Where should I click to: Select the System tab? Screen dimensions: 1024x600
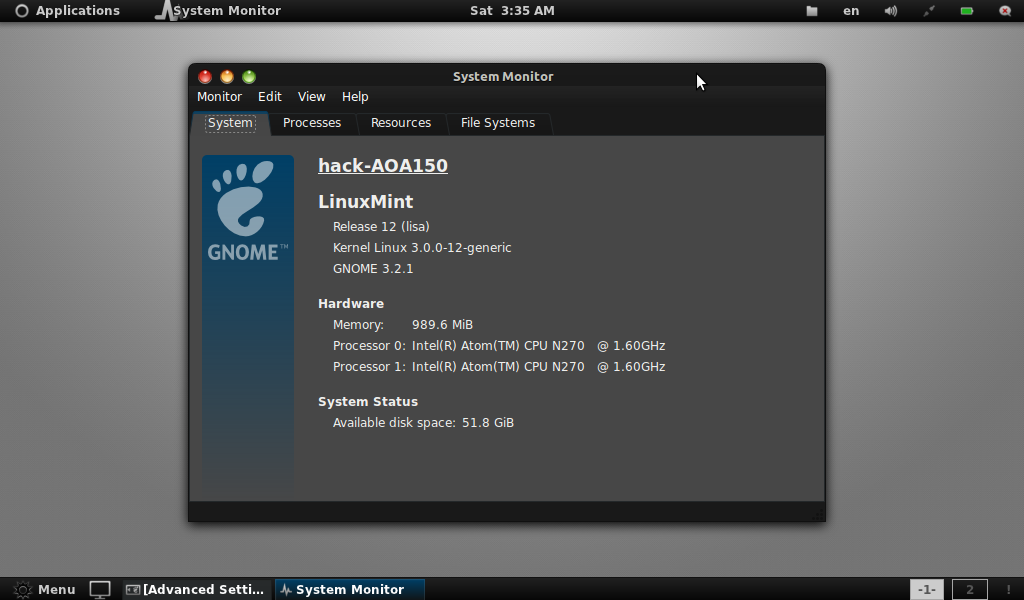(231, 123)
